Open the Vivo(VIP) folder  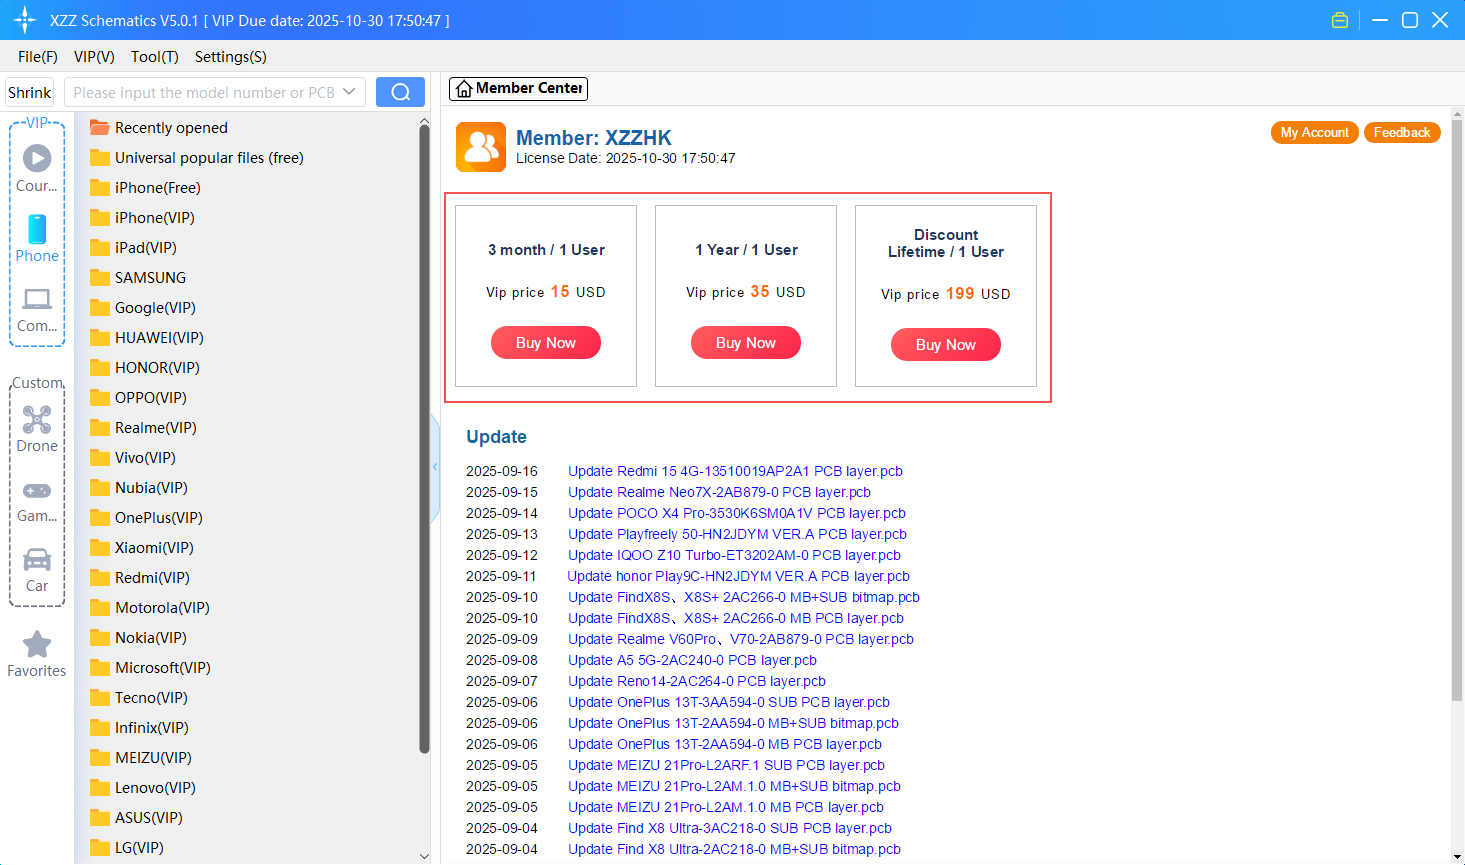point(132,458)
